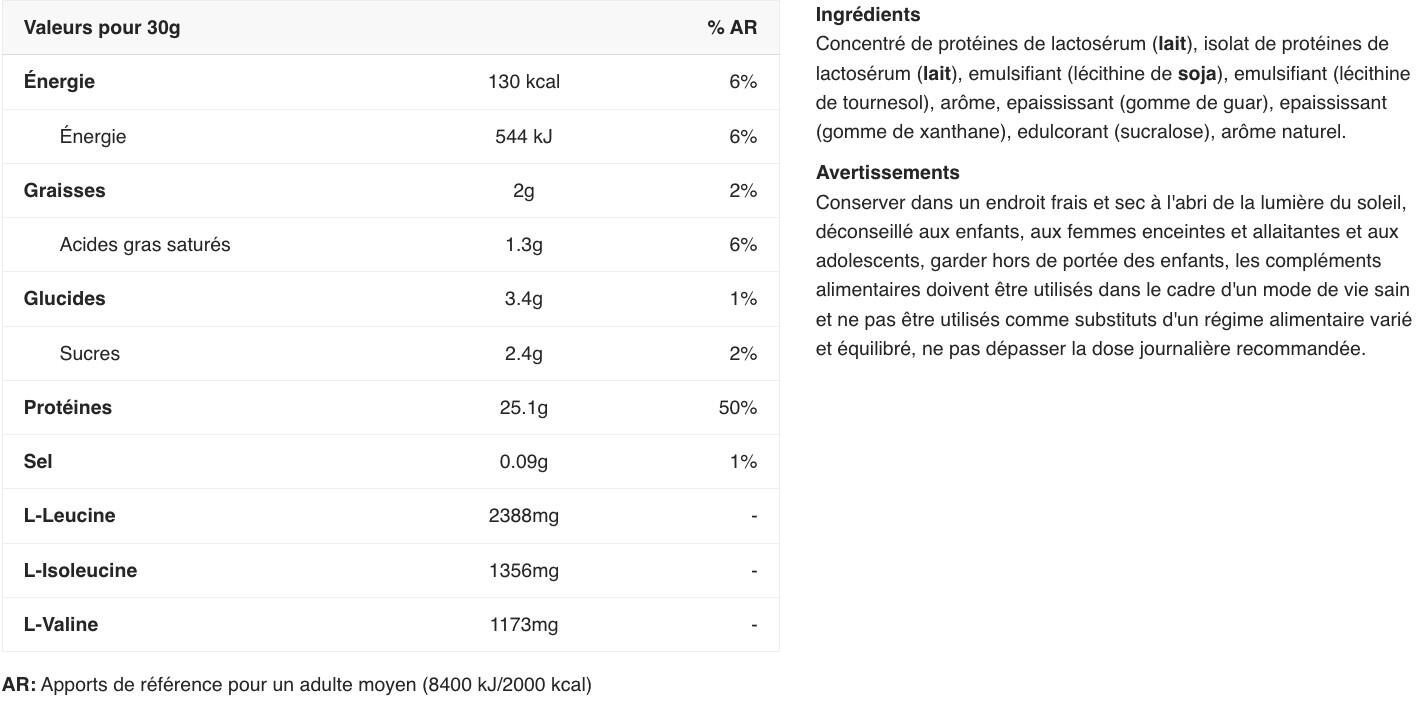Click the 'AR:' footnote label
Screen dimensions: 1426x702
tap(19, 685)
